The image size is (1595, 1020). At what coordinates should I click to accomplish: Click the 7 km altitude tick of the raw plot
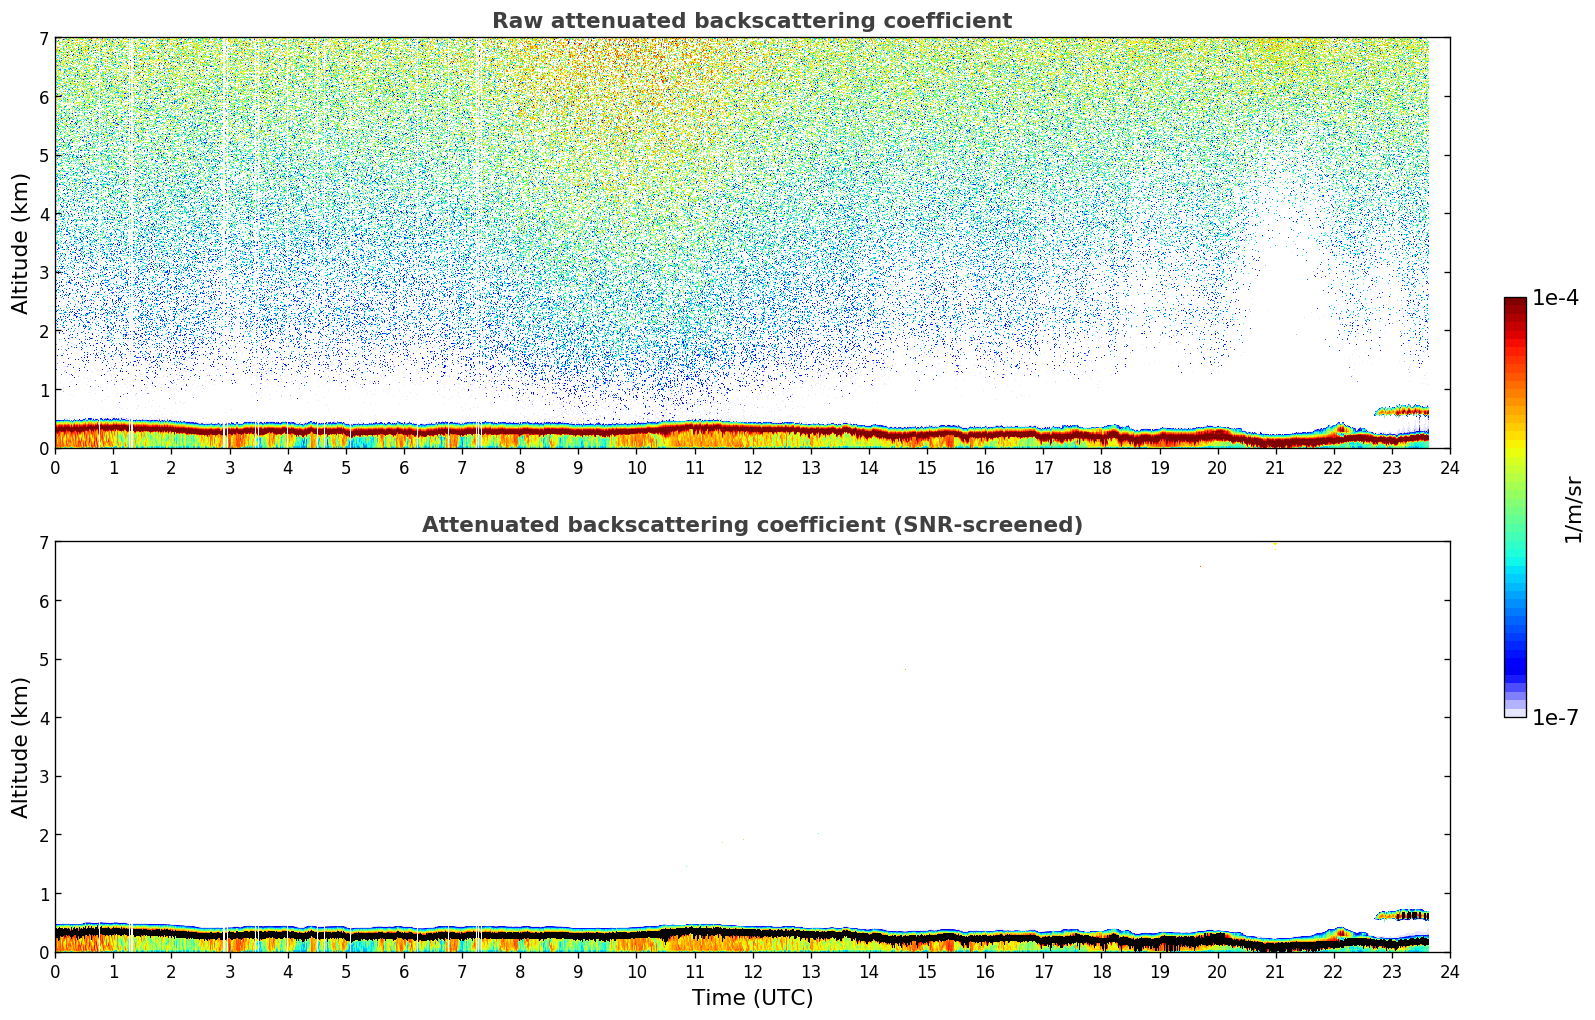point(43,39)
